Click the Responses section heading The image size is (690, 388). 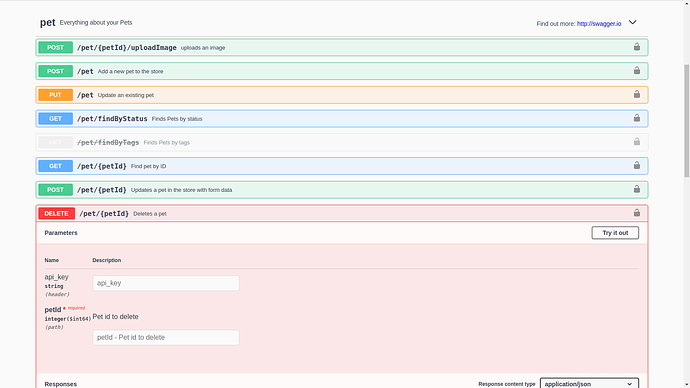coord(61,384)
